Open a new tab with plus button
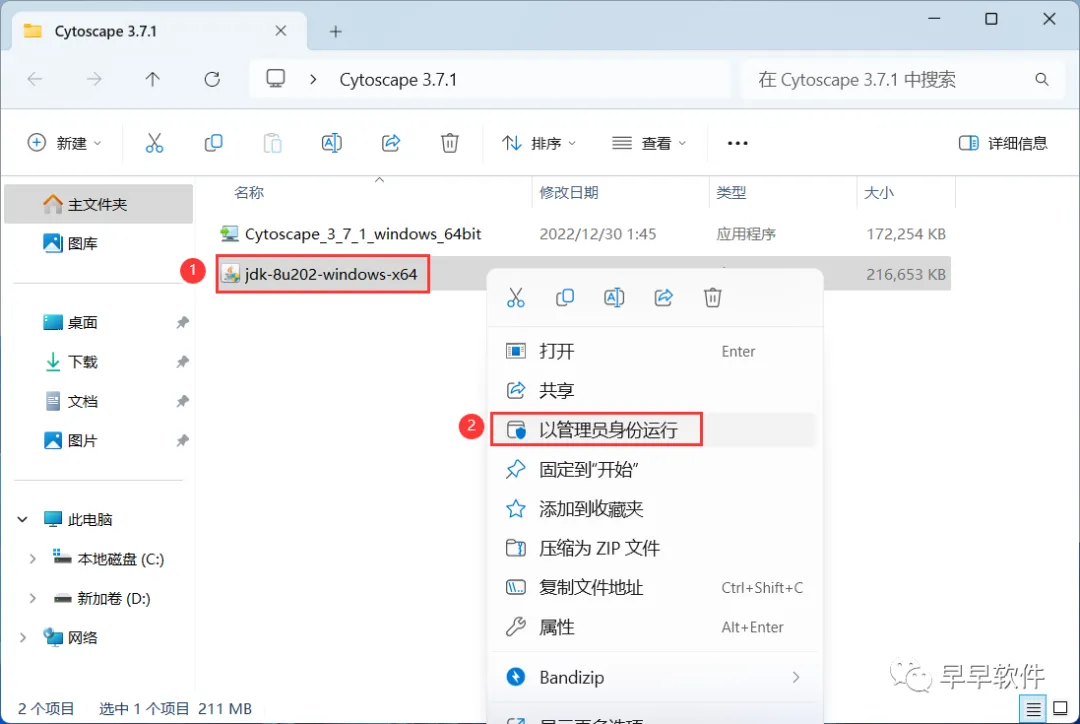Viewport: 1080px width, 724px height. (335, 32)
